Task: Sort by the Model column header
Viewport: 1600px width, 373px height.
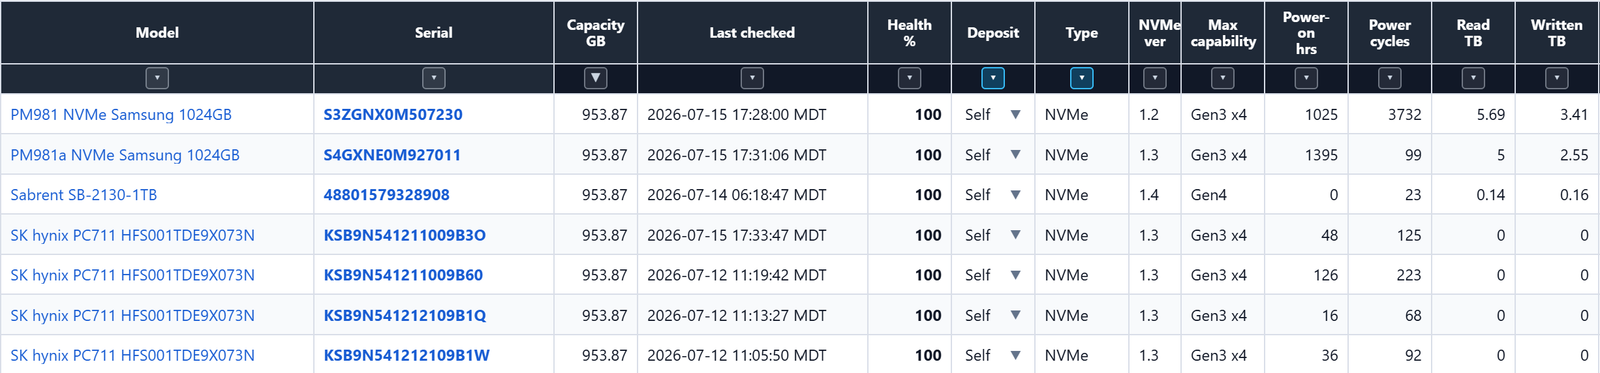Action: point(157,33)
